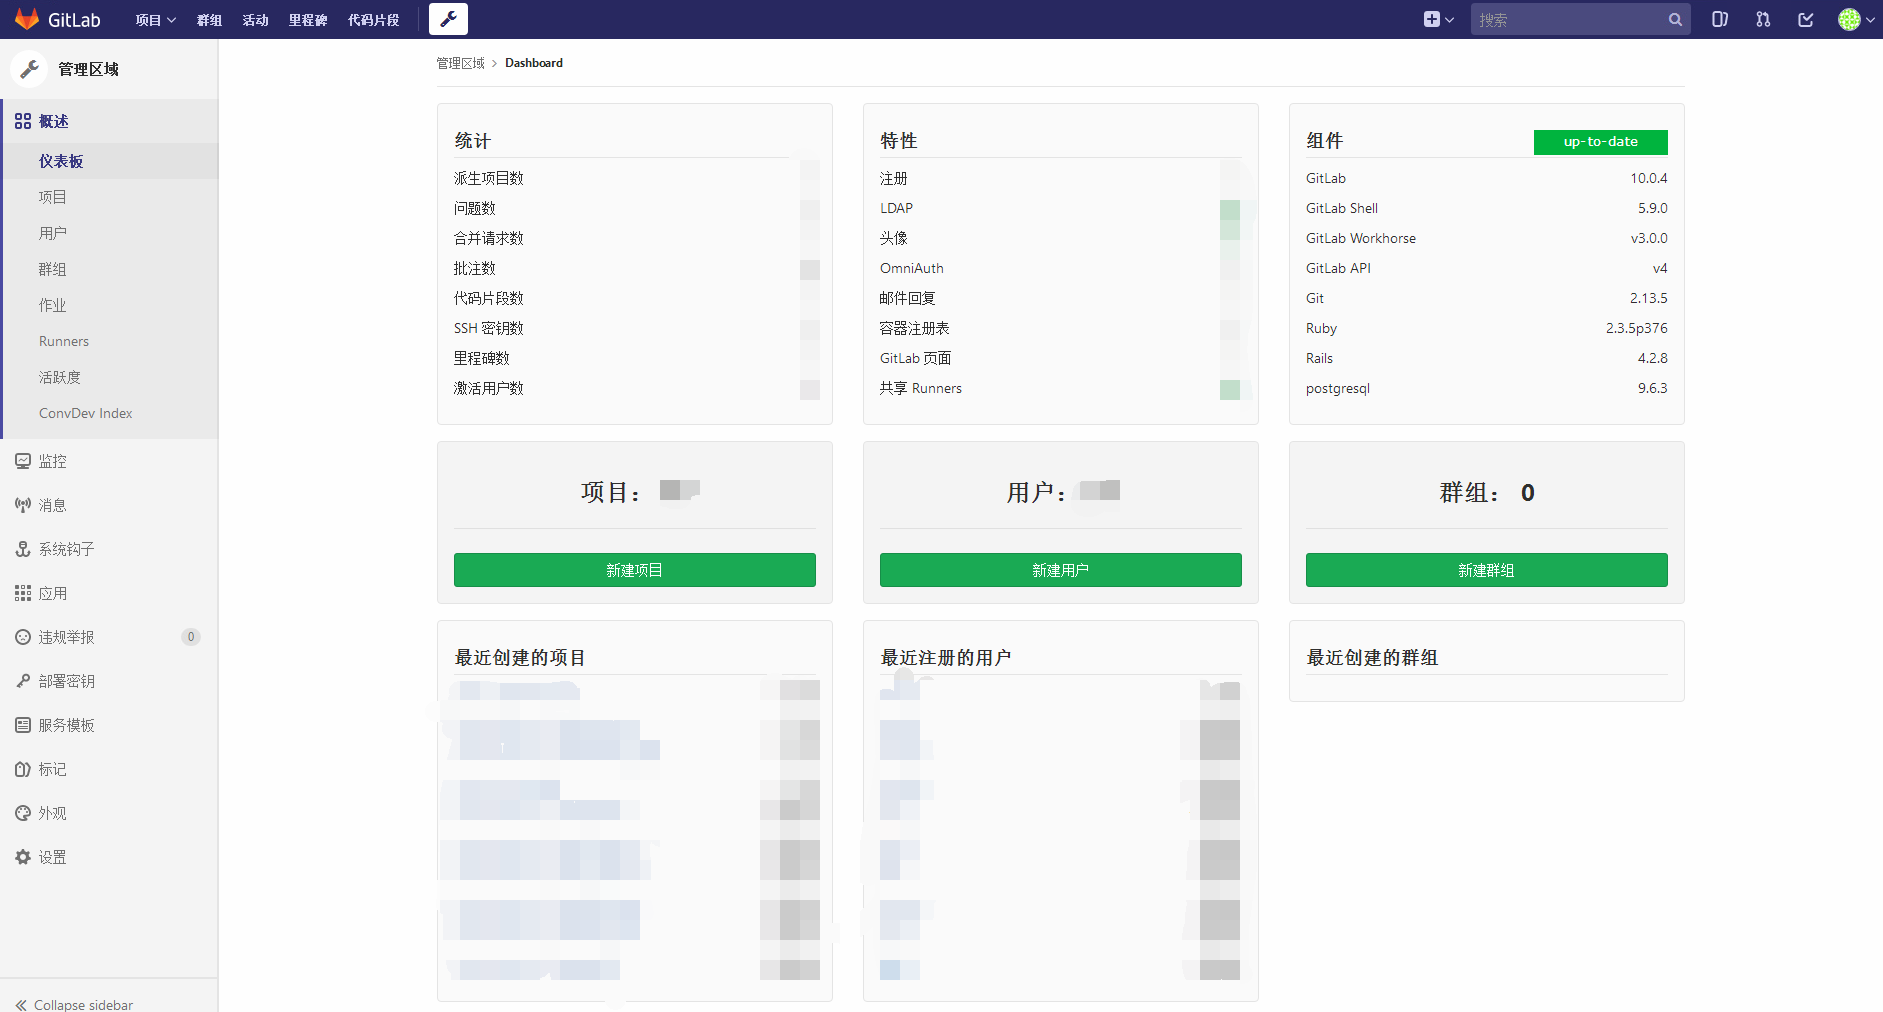Open 用户 in admin sidebar
This screenshot has width=1883, height=1012.
53,233
